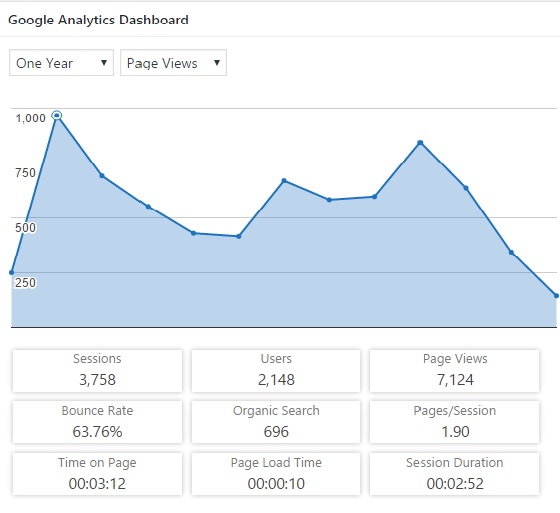560x513 pixels.
Task: Click the lowest mid-chart point near 420
Action: [239, 236]
